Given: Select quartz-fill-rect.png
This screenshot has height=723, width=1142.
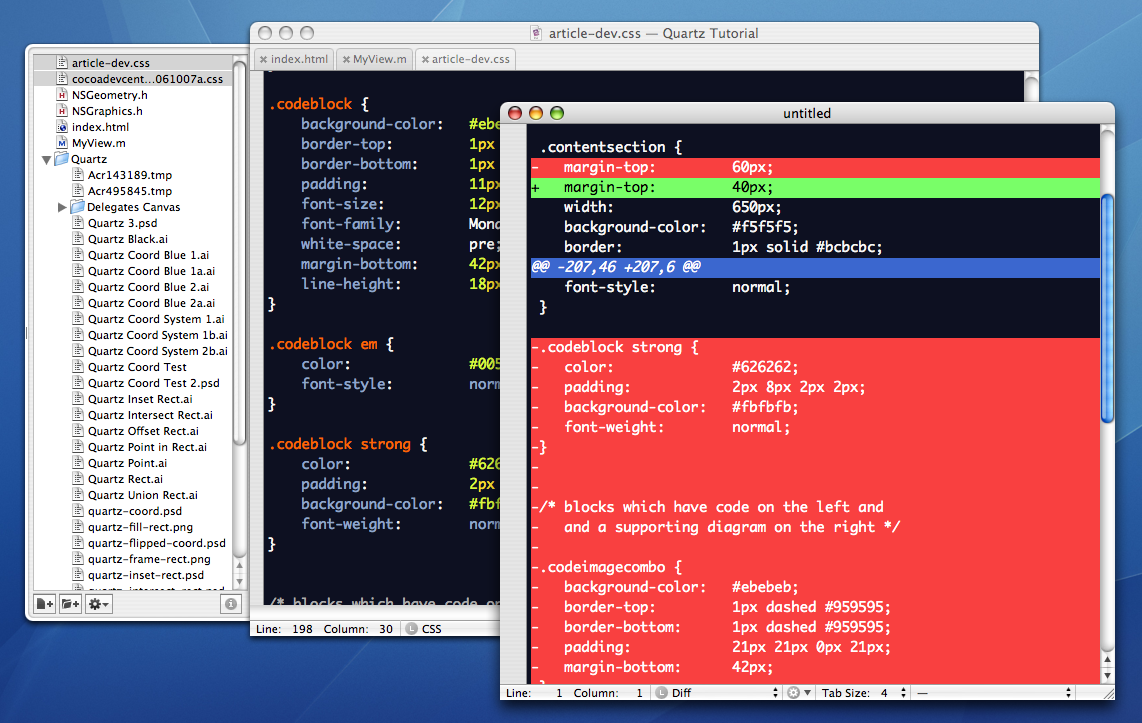Looking at the screenshot, I should (x=141, y=528).
